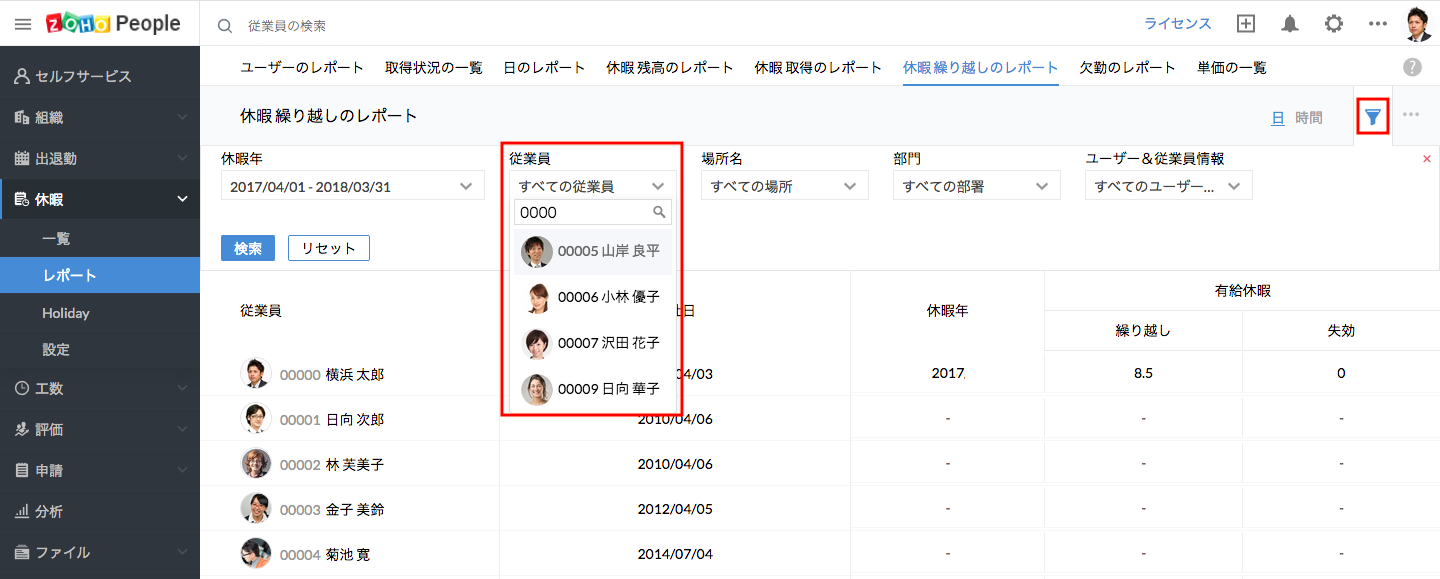Click the 従業員の検索 search field
The width and height of the screenshot is (1440, 579).
400,25
